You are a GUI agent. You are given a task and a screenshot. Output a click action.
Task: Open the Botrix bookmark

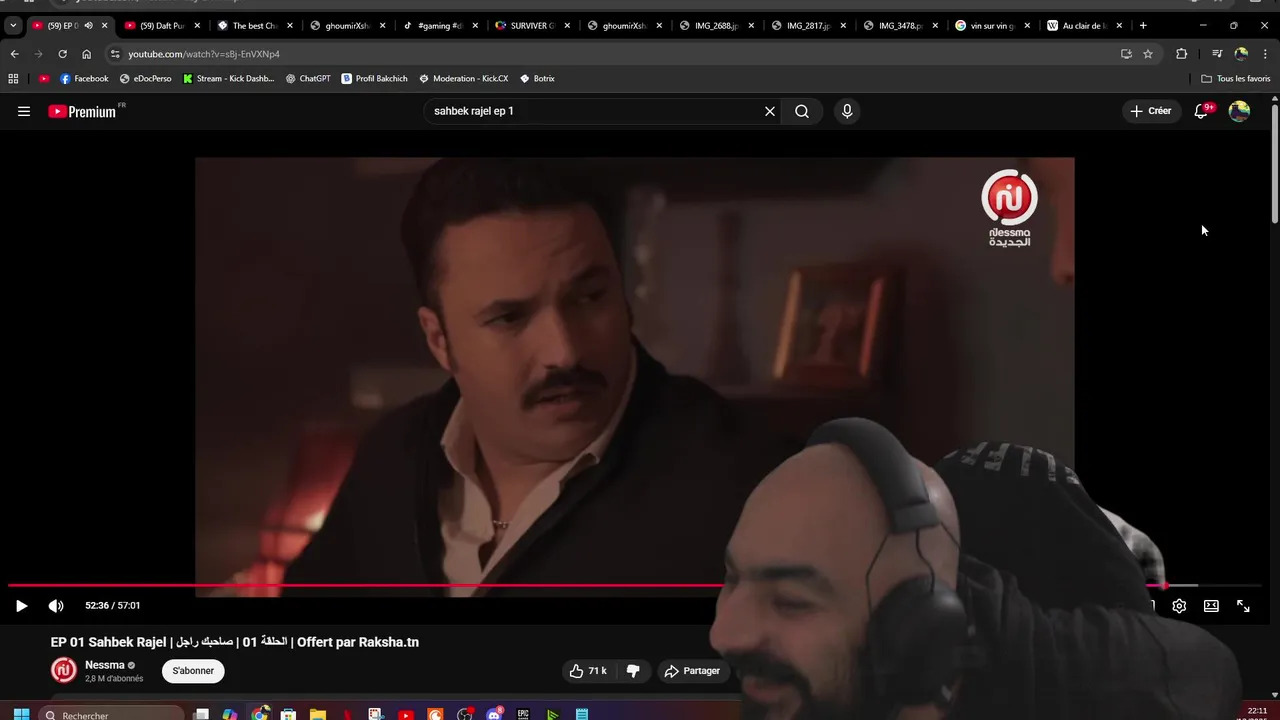(537, 78)
